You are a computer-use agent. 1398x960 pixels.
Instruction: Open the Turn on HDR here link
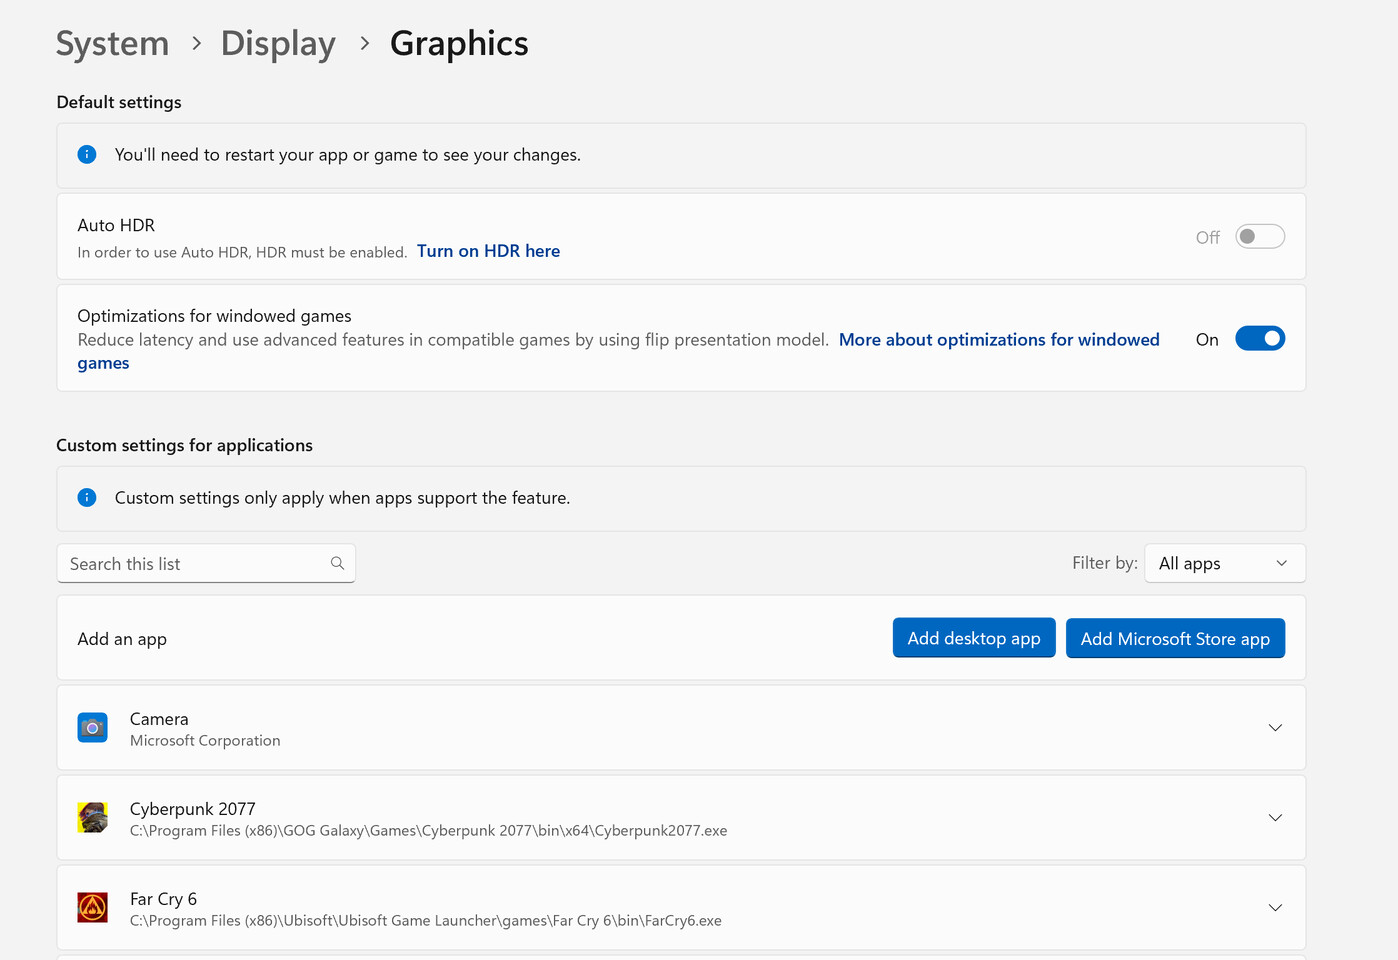488,251
